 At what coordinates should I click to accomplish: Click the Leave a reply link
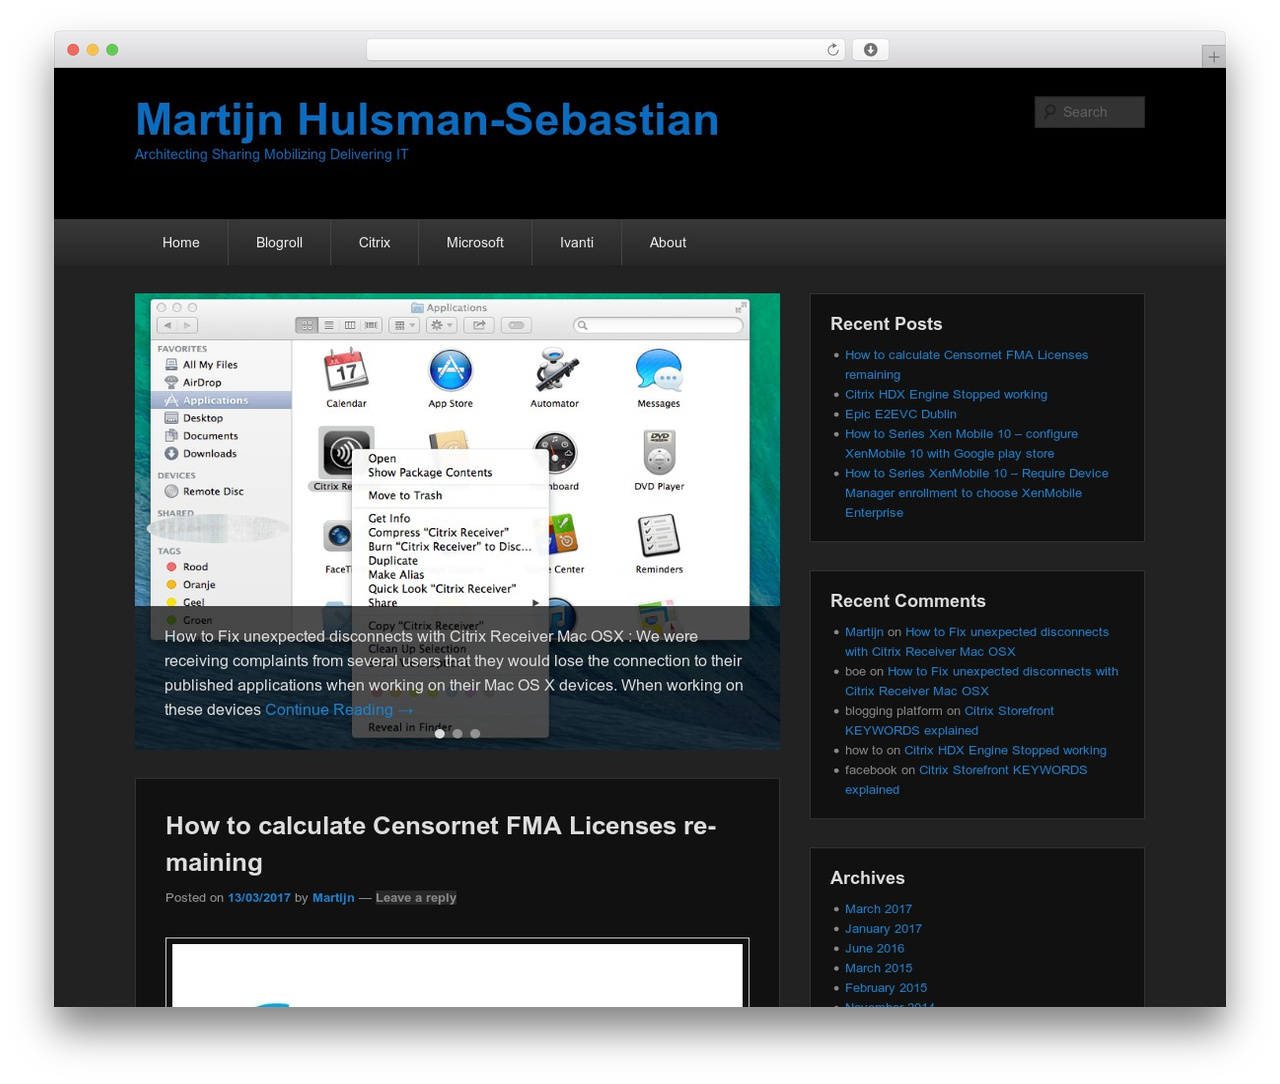416,898
